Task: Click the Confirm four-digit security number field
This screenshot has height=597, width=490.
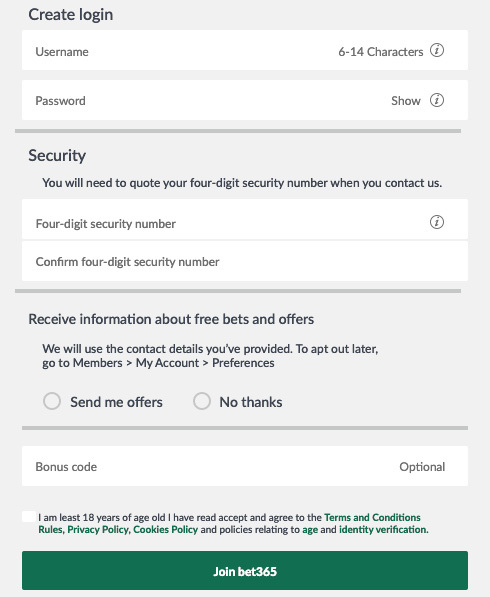Action: coord(245,261)
